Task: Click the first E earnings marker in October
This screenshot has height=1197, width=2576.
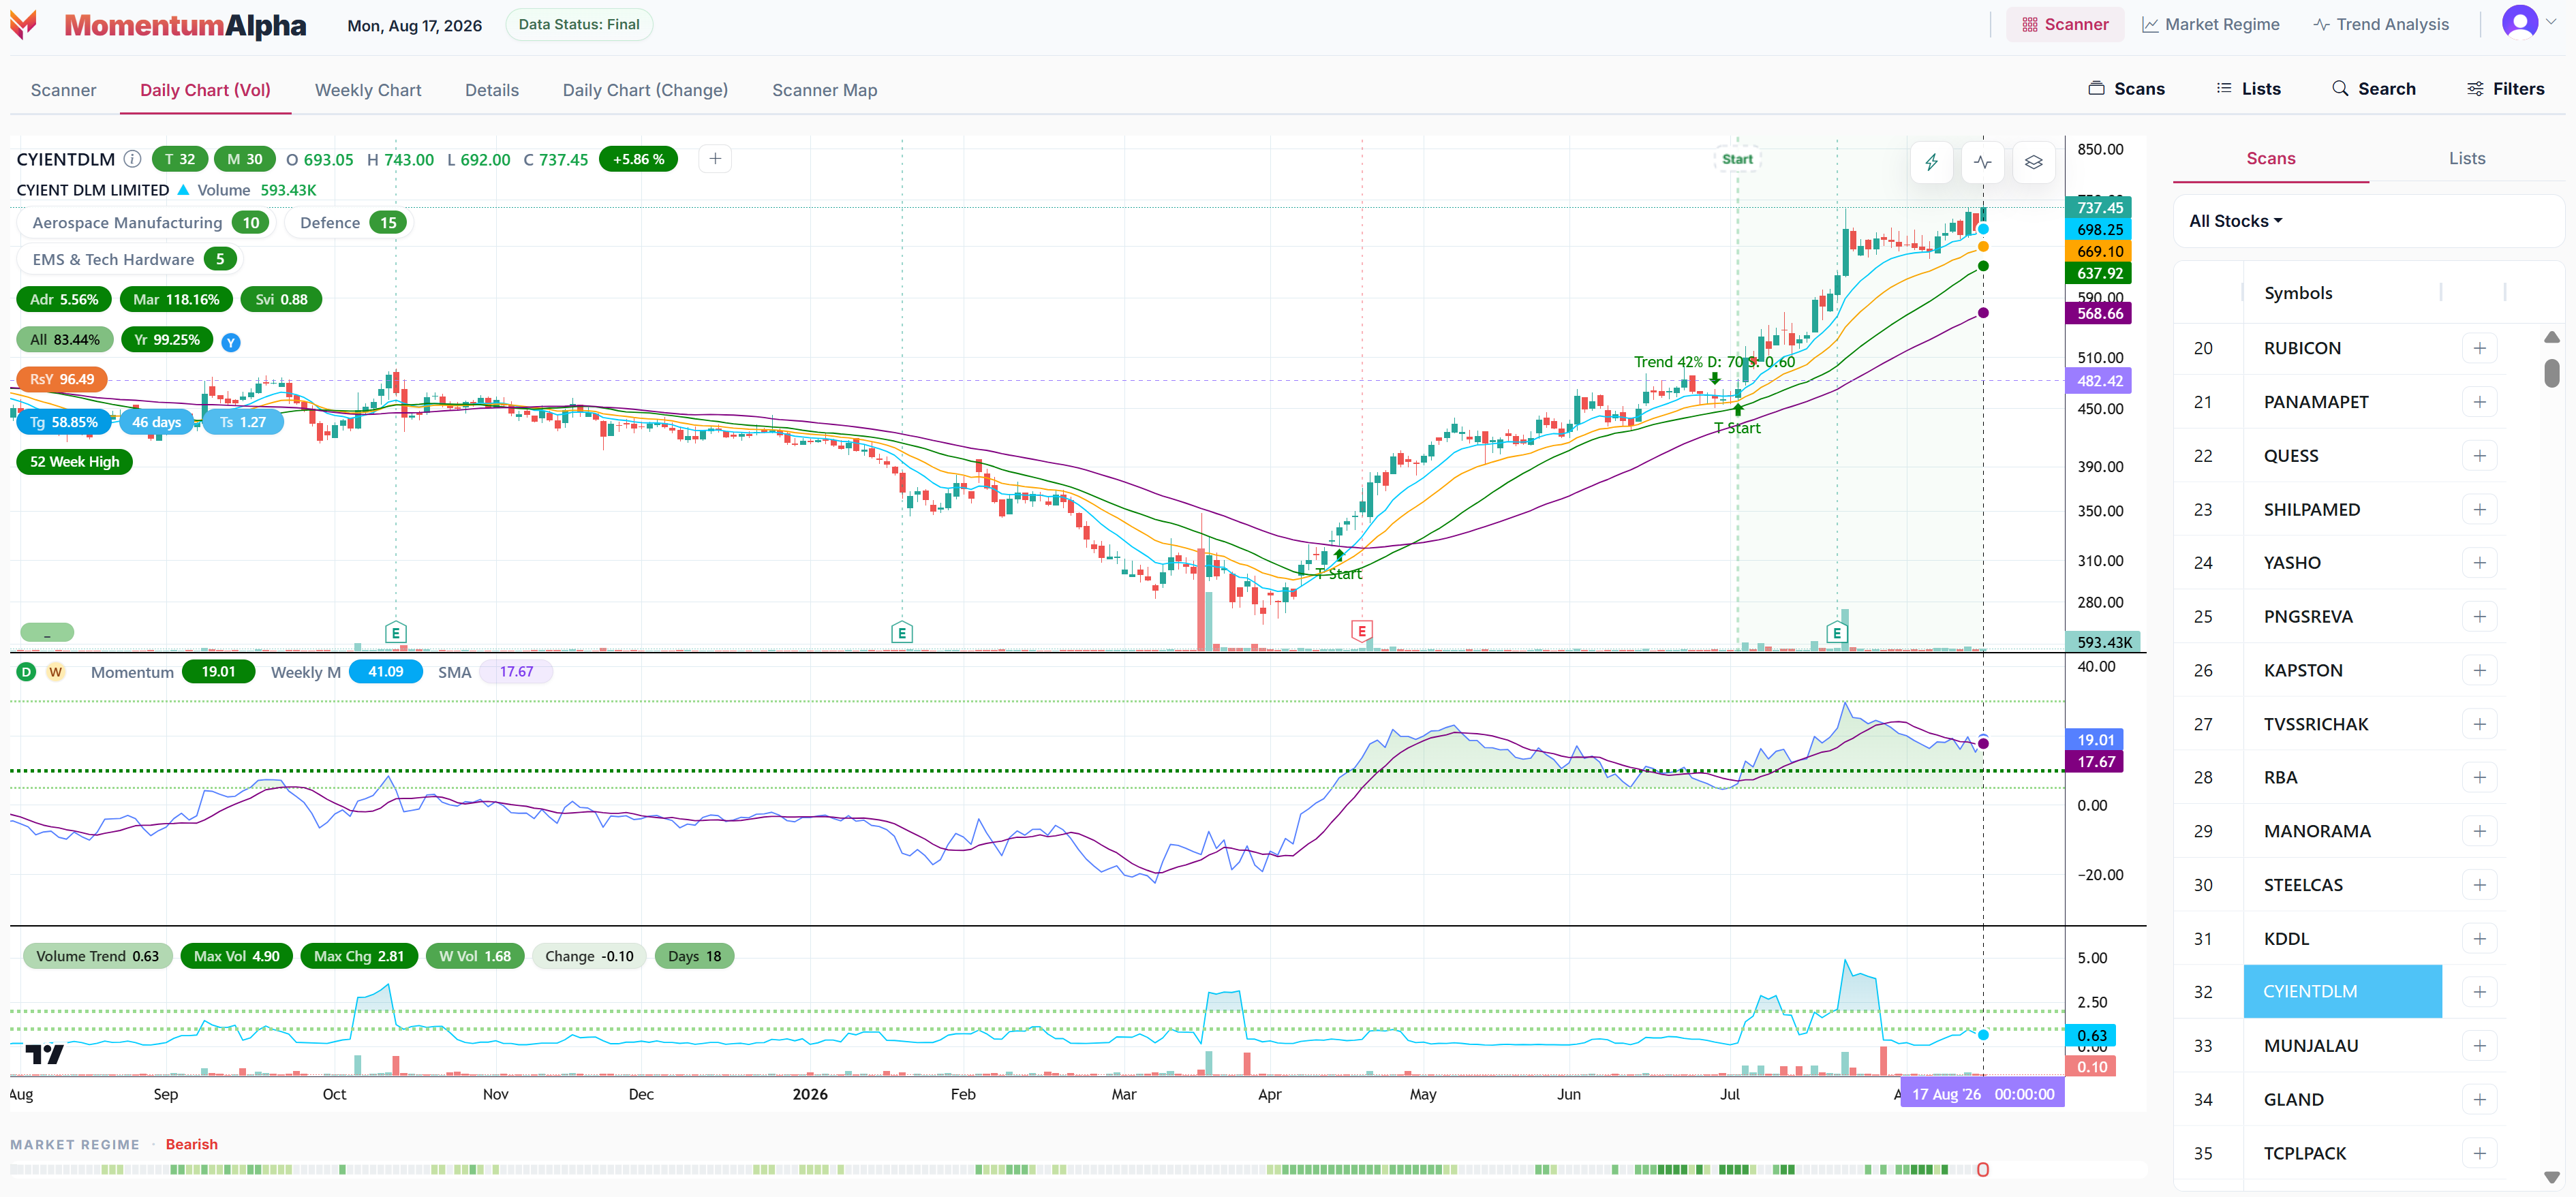Action: pos(395,632)
